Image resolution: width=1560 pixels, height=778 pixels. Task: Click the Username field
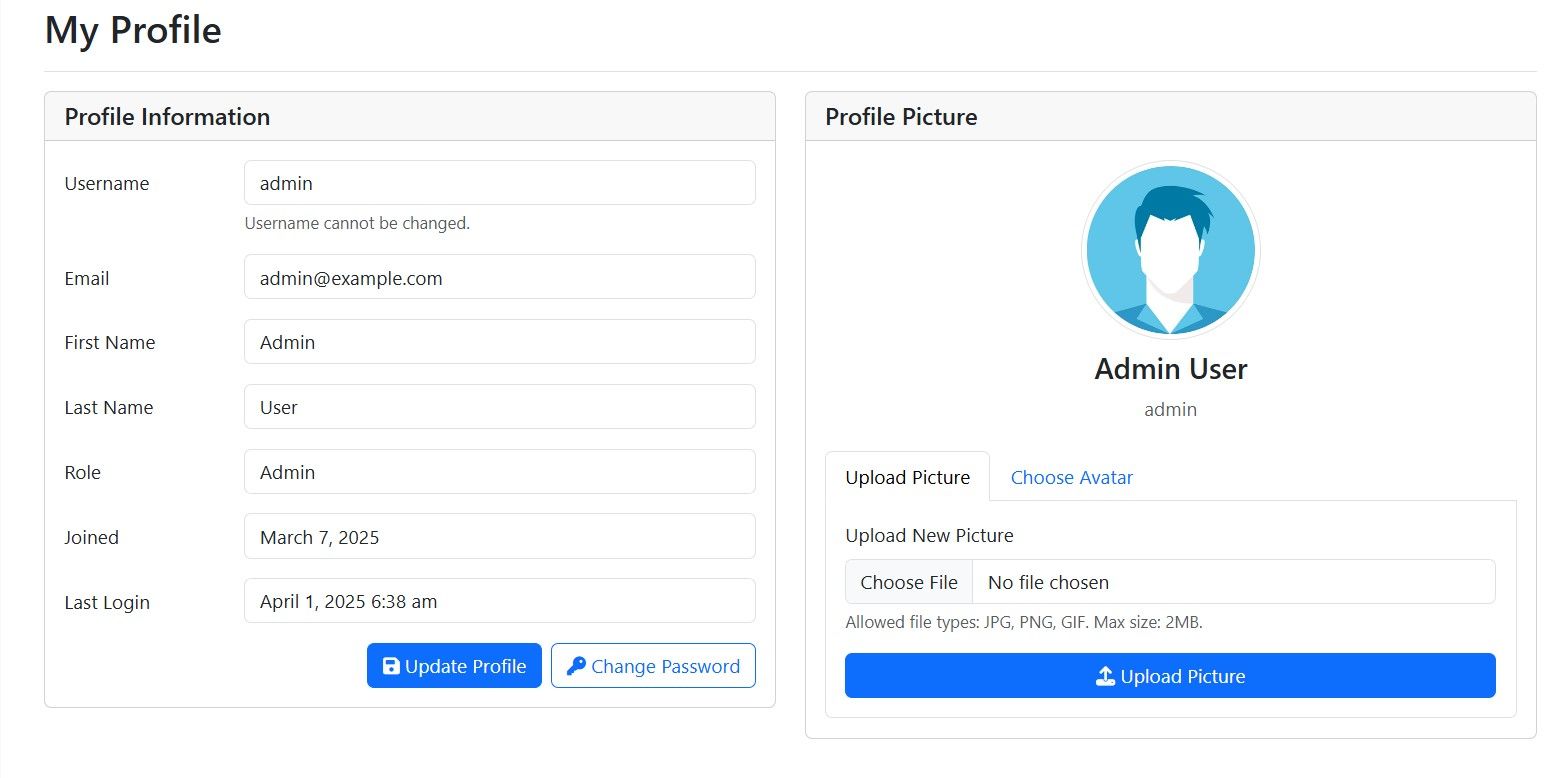pos(499,183)
